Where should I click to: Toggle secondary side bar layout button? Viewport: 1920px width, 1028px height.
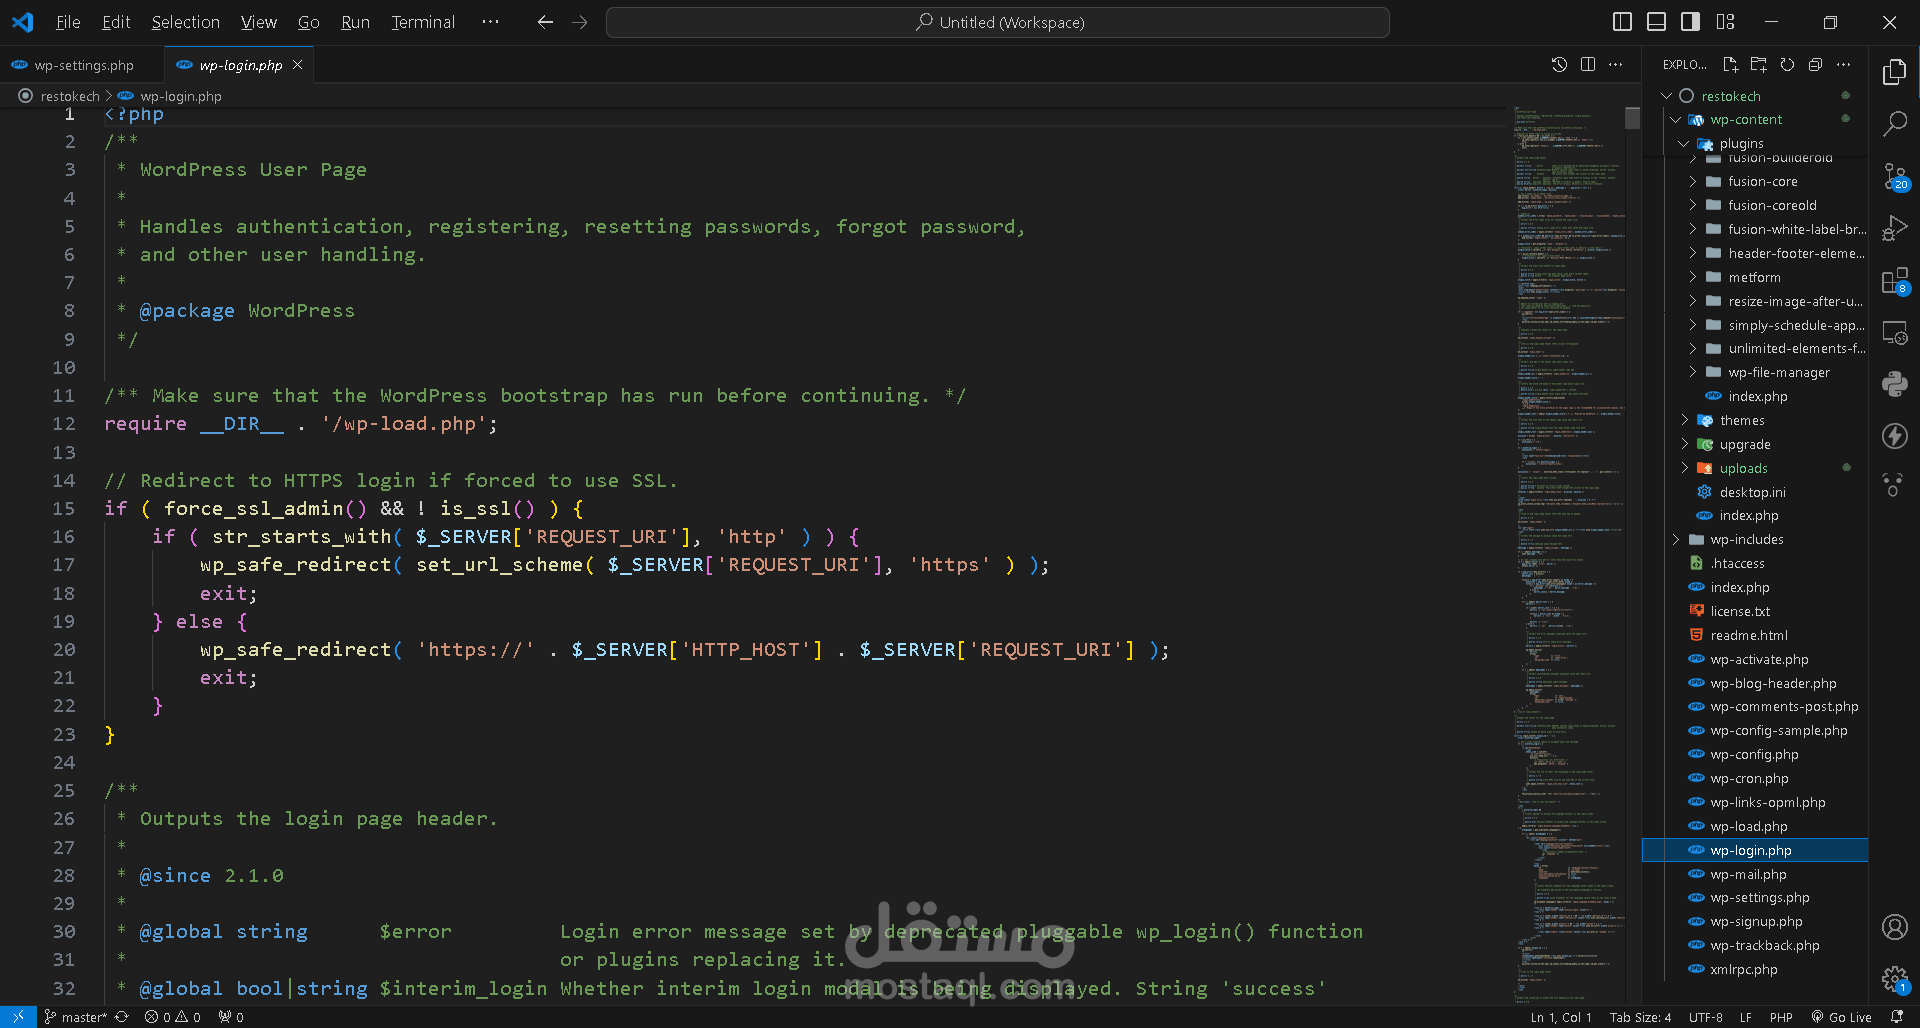(x=1691, y=22)
